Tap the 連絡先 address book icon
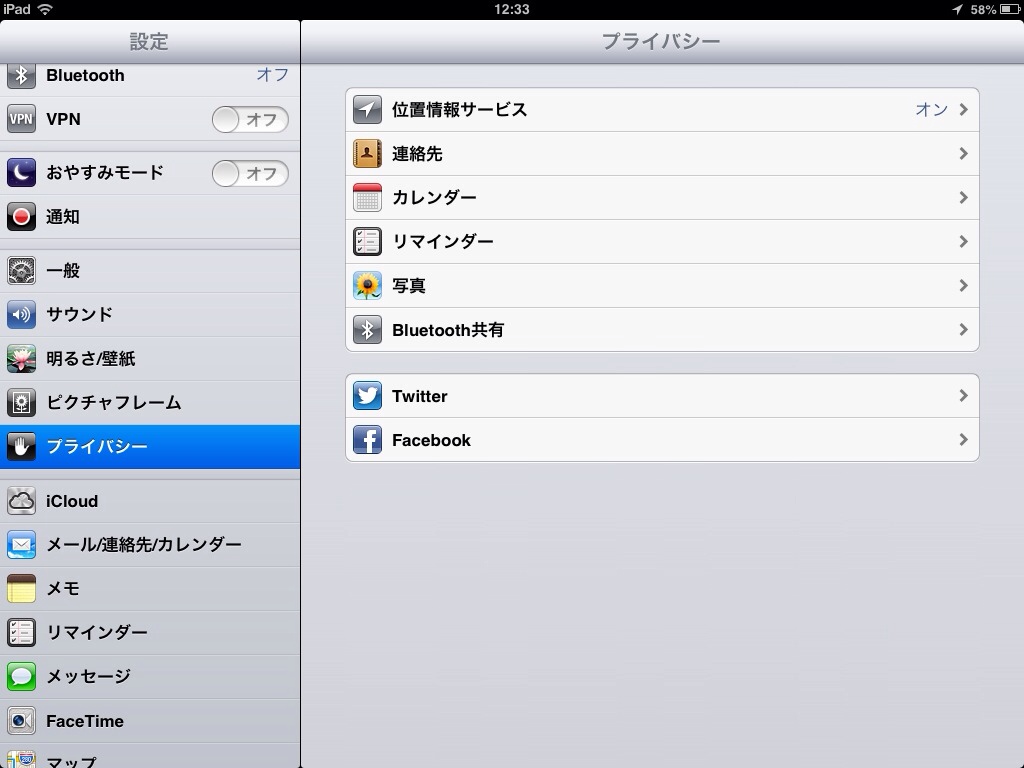The width and height of the screenshot is (1024, 768). 367,153
